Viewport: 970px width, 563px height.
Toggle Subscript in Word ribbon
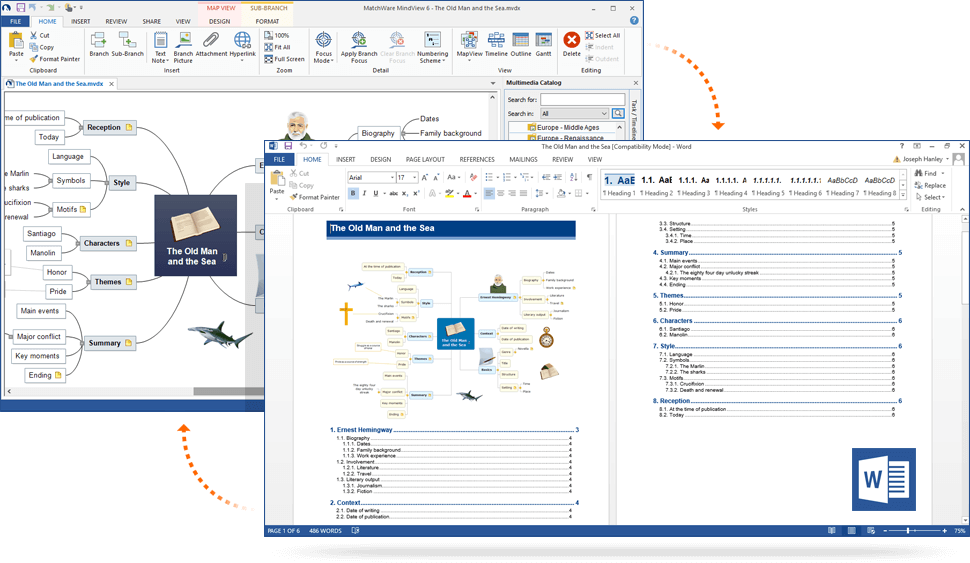click(x=405, y=193)
